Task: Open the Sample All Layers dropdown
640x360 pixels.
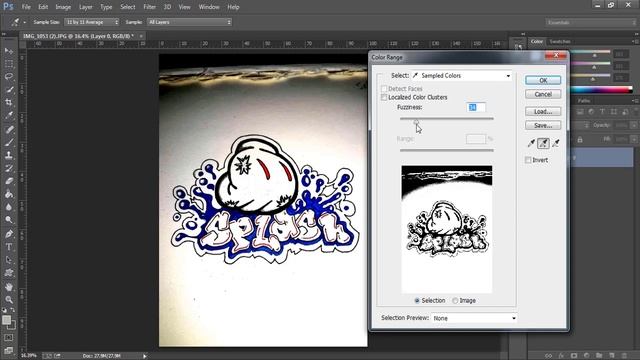Action: (x=189, y=22)
